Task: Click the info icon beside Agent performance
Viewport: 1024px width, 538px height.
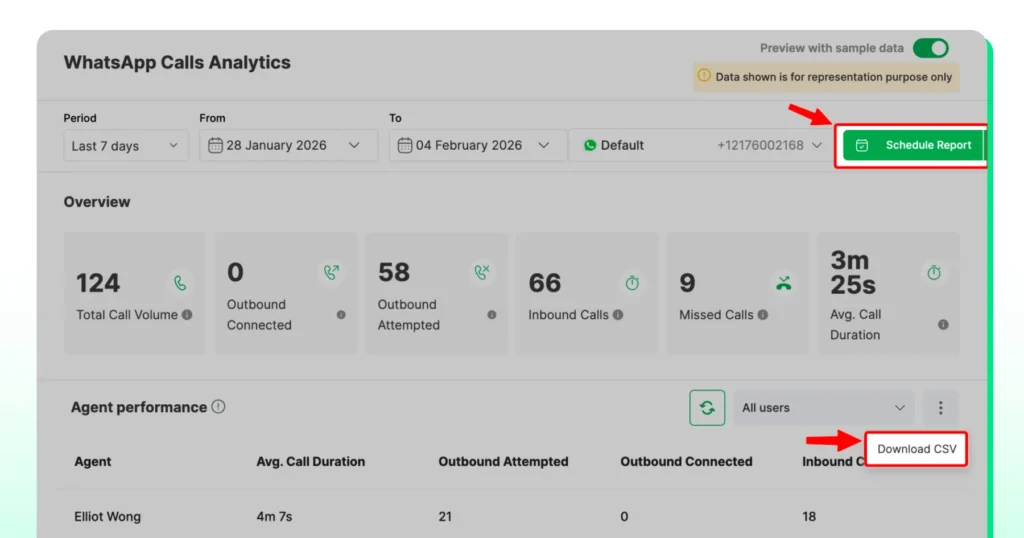Action: point(219,407)
